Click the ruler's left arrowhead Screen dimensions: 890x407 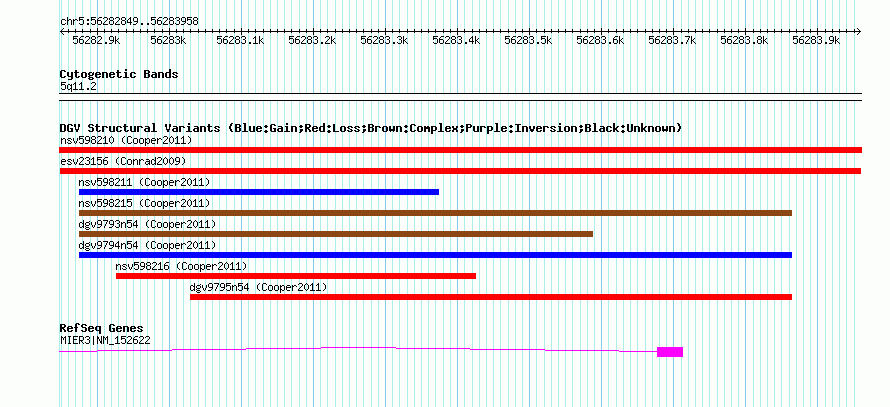(62, 32)
